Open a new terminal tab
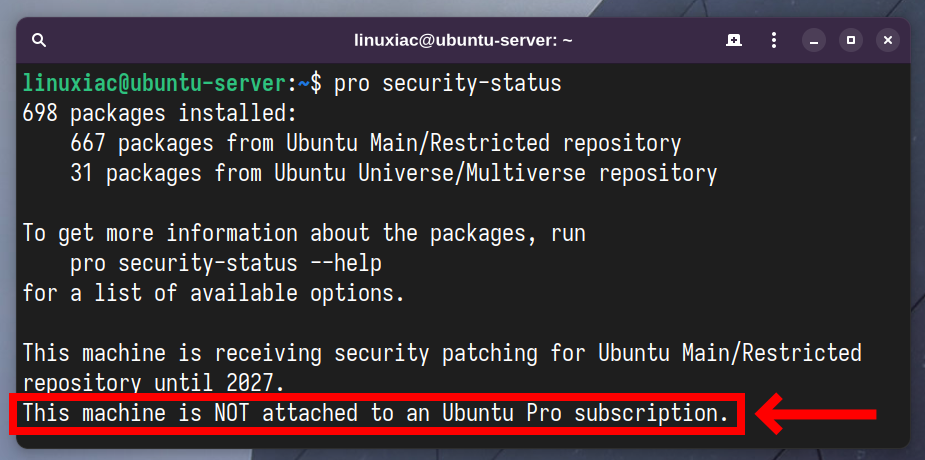Image resolution: width=925 pixels, height=460 pixels. (734, 41)
